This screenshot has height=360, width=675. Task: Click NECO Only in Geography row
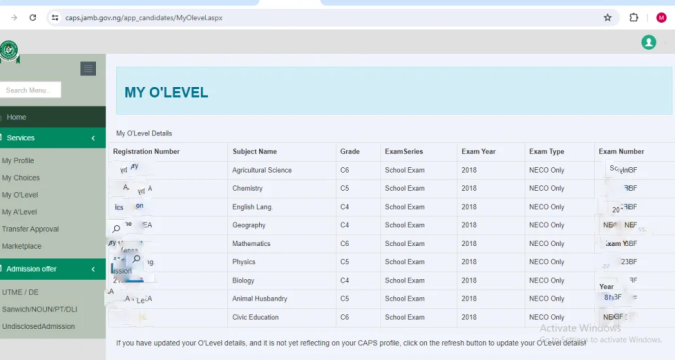[547, 225]
